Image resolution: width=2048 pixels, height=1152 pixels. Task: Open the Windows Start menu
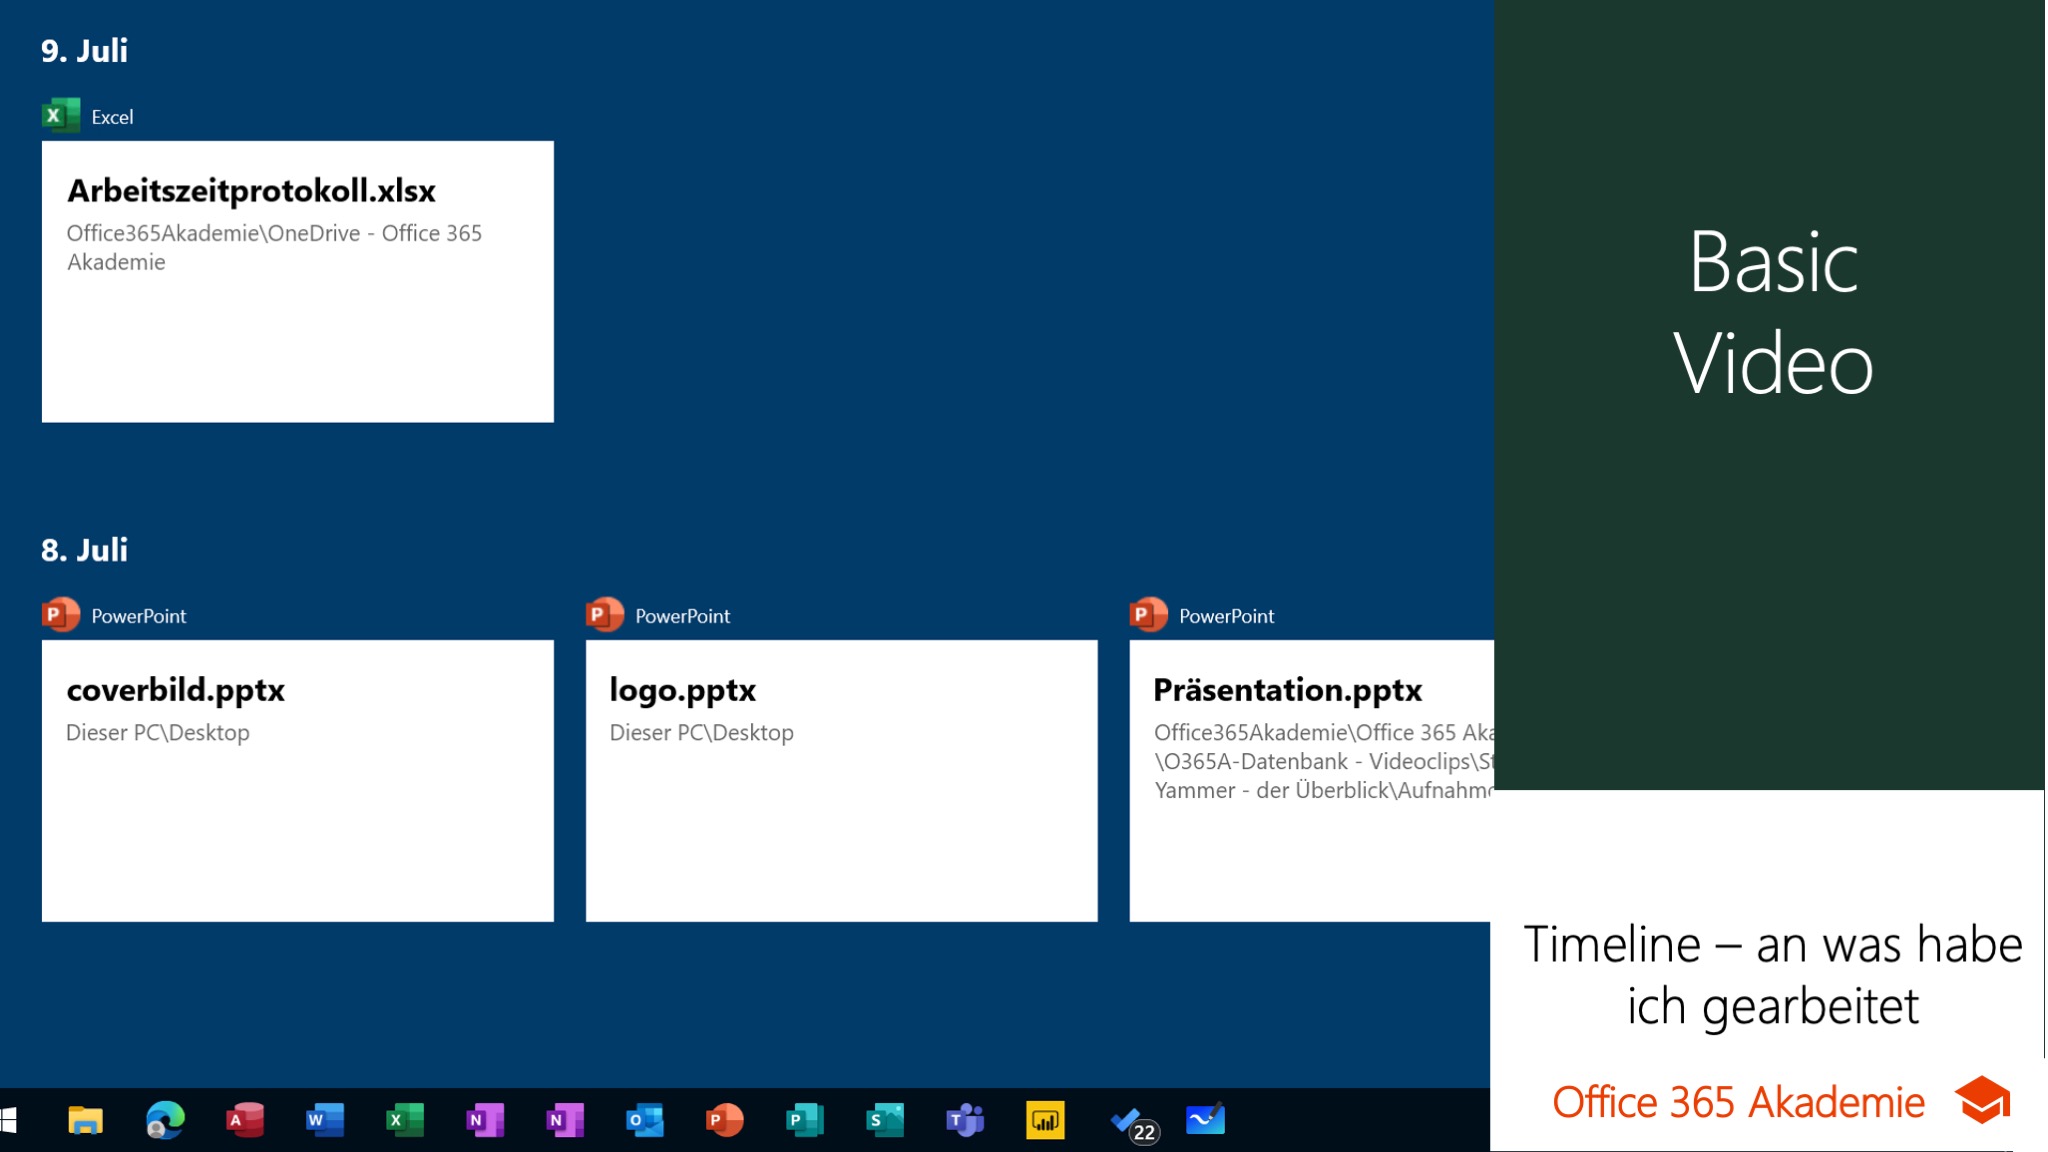(x=8, y=1120)
